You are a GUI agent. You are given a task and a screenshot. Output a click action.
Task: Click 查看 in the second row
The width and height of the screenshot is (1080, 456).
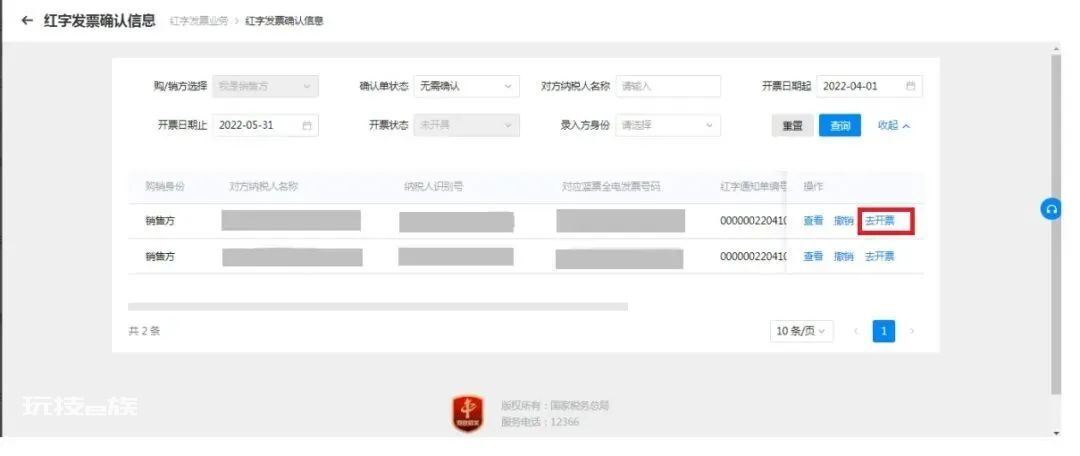coord(813,256)
